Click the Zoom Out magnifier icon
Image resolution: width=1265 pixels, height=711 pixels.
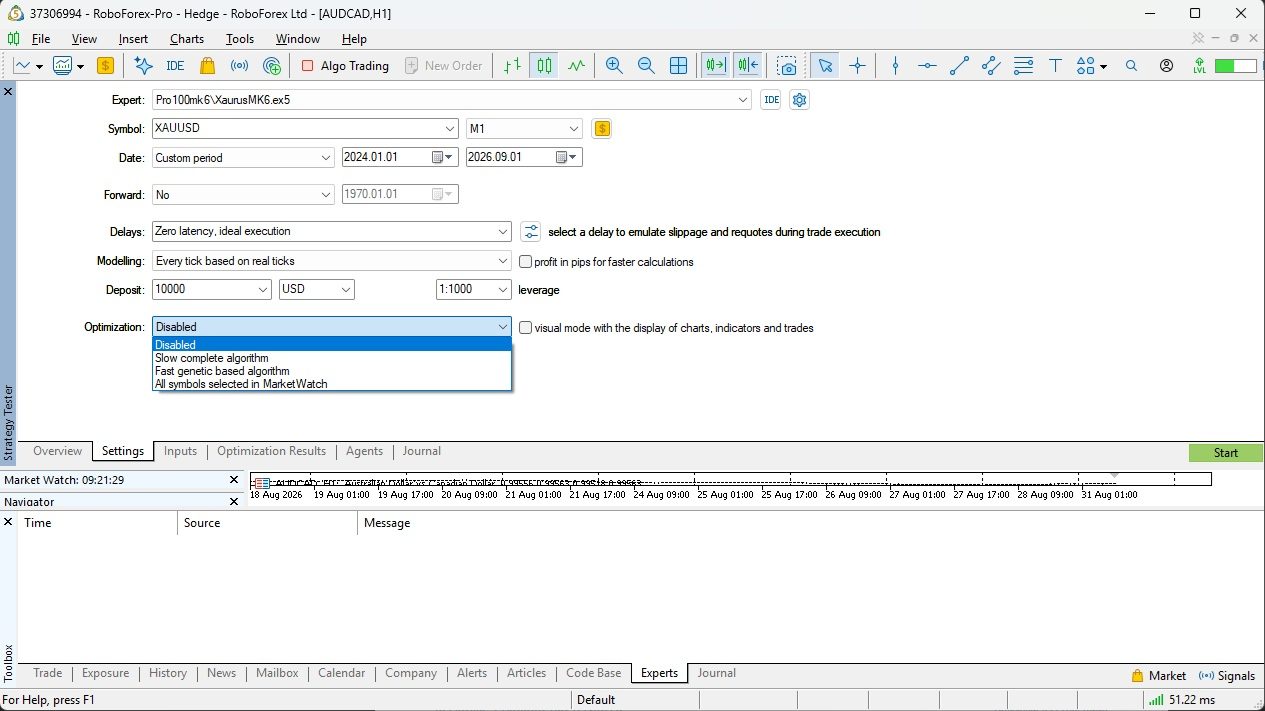coord(646,66)
